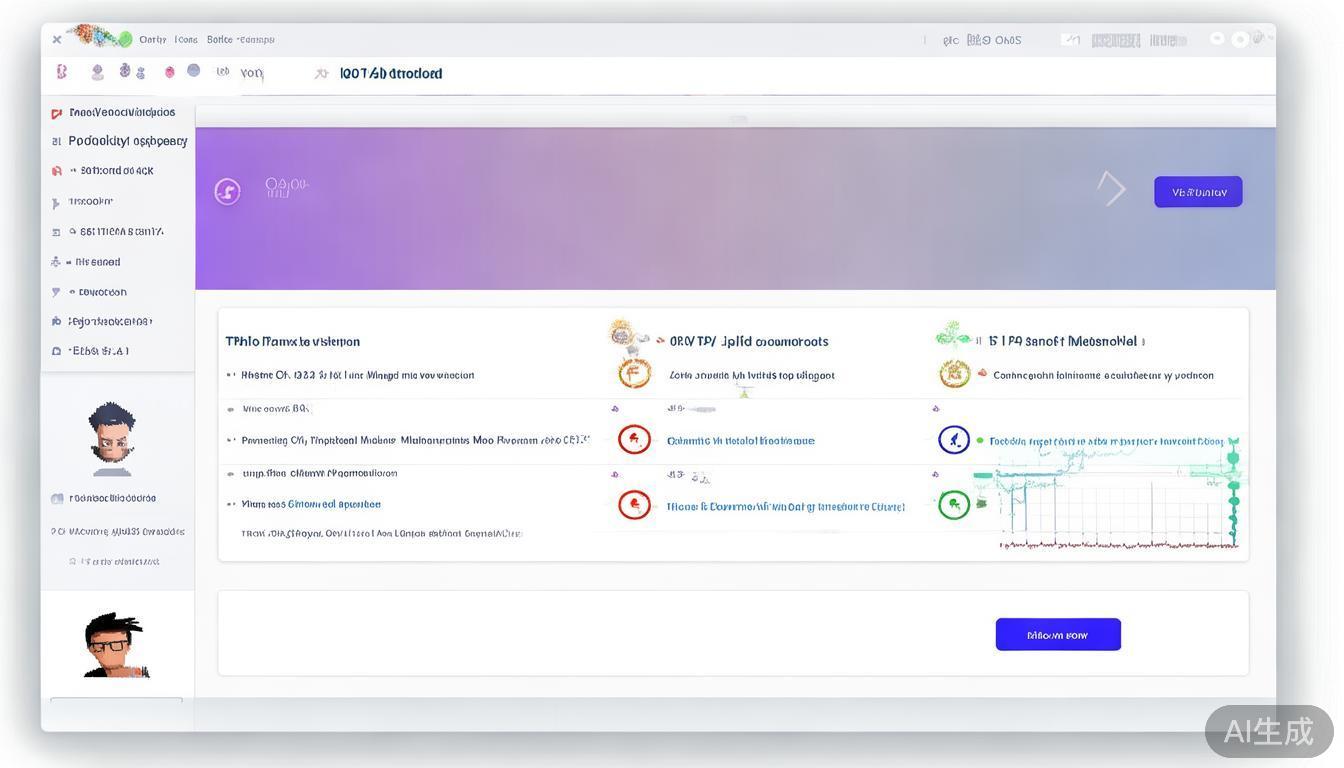Viewport: 1344px width, 768px height.
Task: Click the circular icon in the purple banner
Action: pos(227,191)
